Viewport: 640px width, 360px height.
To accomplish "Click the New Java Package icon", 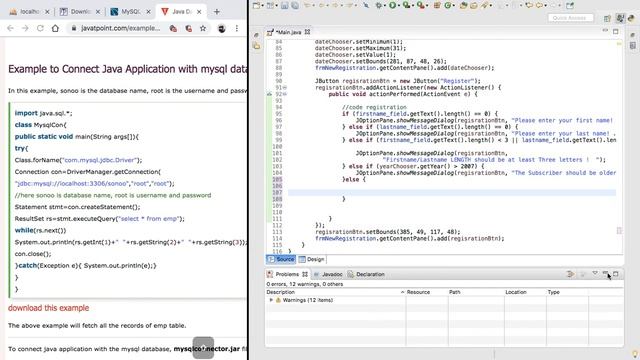I will click(437, 5).
